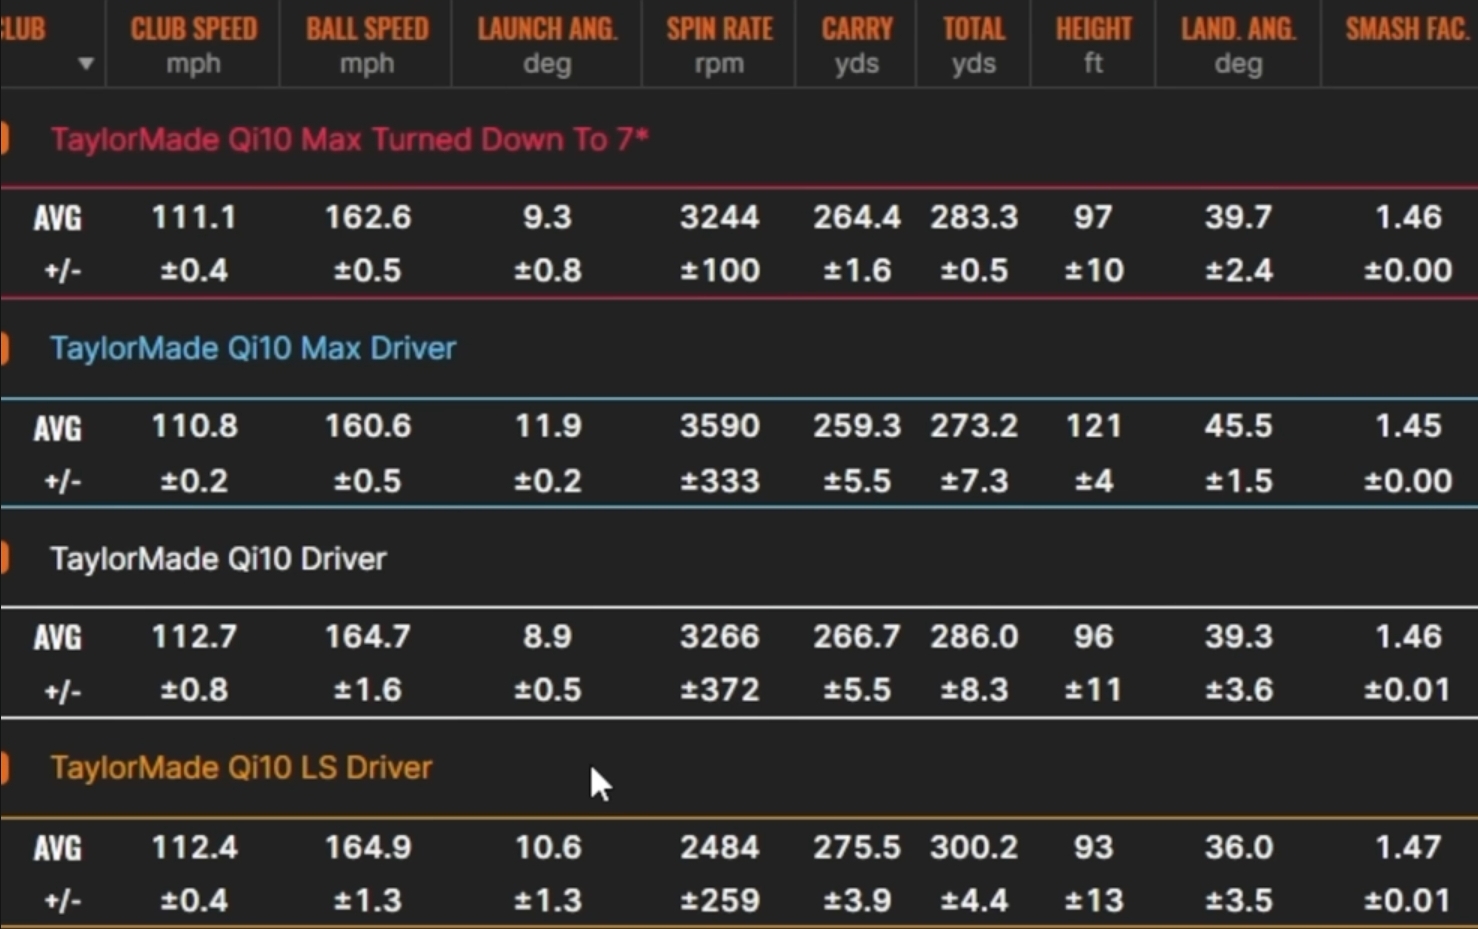1478x929 pixels.
Task: Select the TaylorMade Qi10 Max Driver group
Action: pos(253,348)
